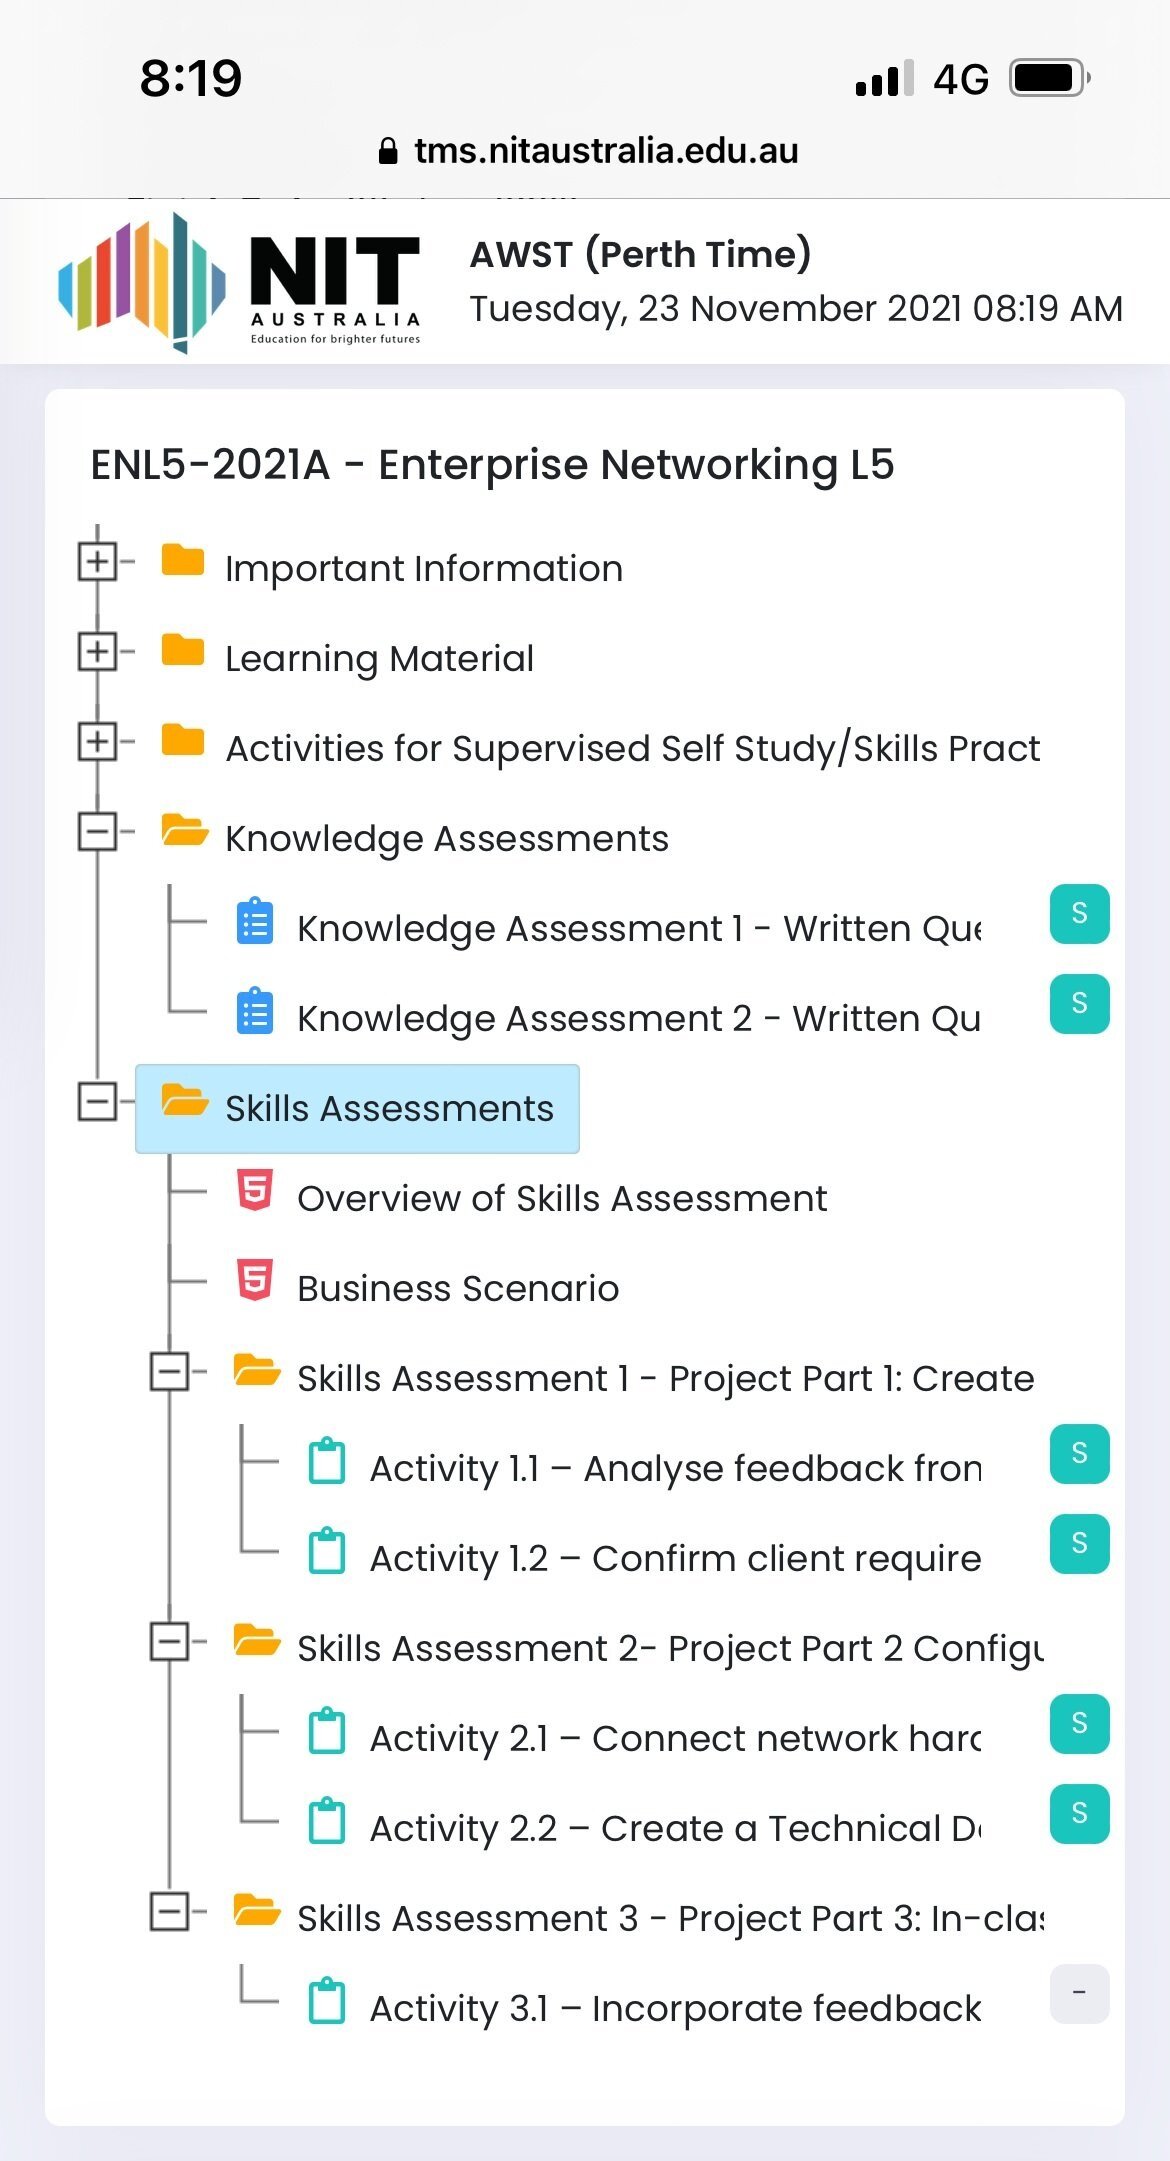Viewport: 1170px width, 2161px height.
Task: Select the Skills Assessments tree item
Action: [x=357, y=1109]
